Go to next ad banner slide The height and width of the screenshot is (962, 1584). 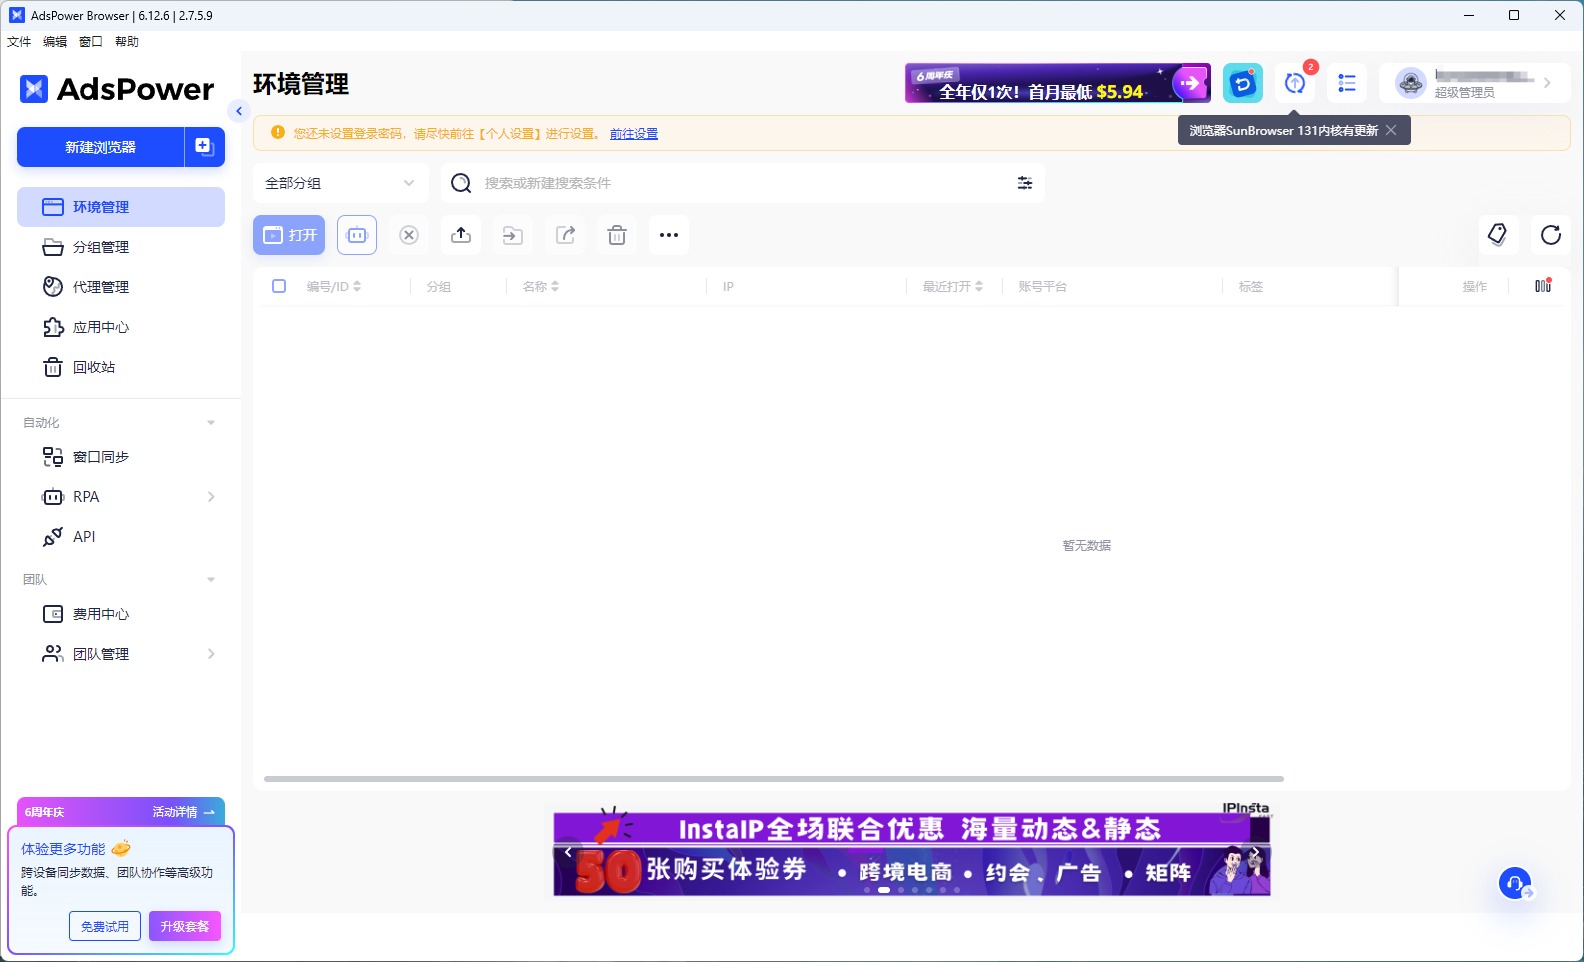pyautogui.click(x=1256, y=852)
